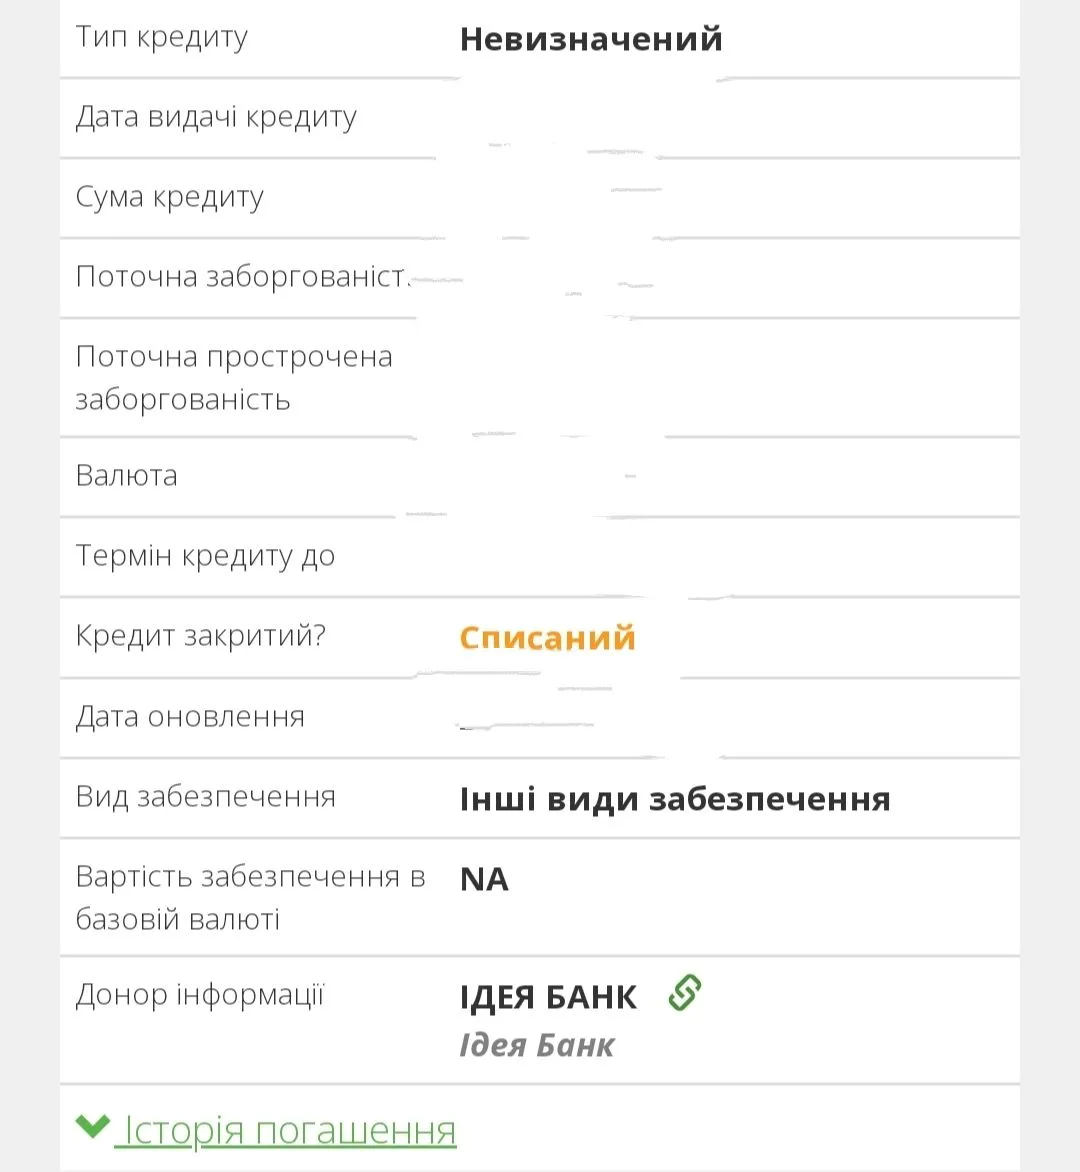Click the Поточна заборгованість label
The image size is (1080, 1172).
pos(242,276)
